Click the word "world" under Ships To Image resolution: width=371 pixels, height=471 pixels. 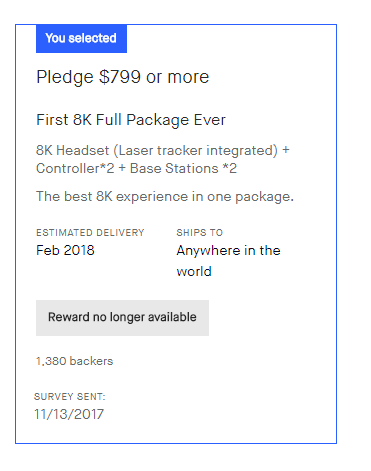[x=194, y=271]
